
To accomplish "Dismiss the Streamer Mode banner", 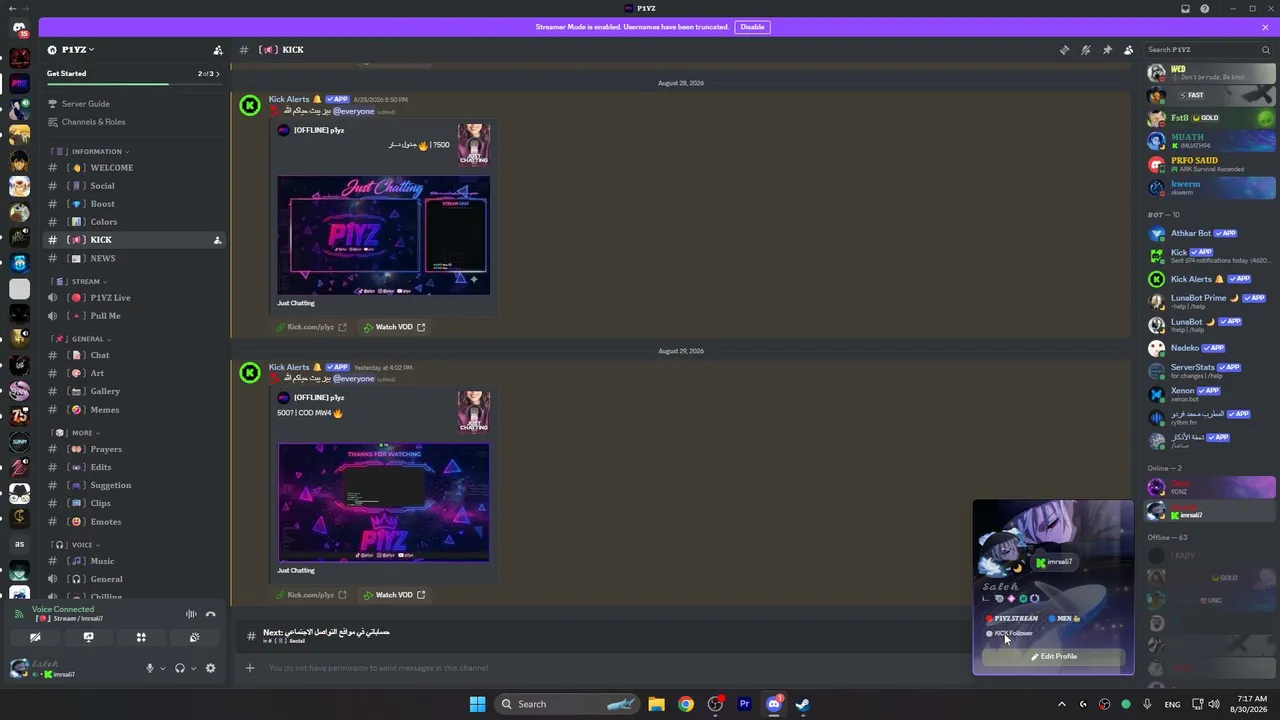I will 1265,27.
